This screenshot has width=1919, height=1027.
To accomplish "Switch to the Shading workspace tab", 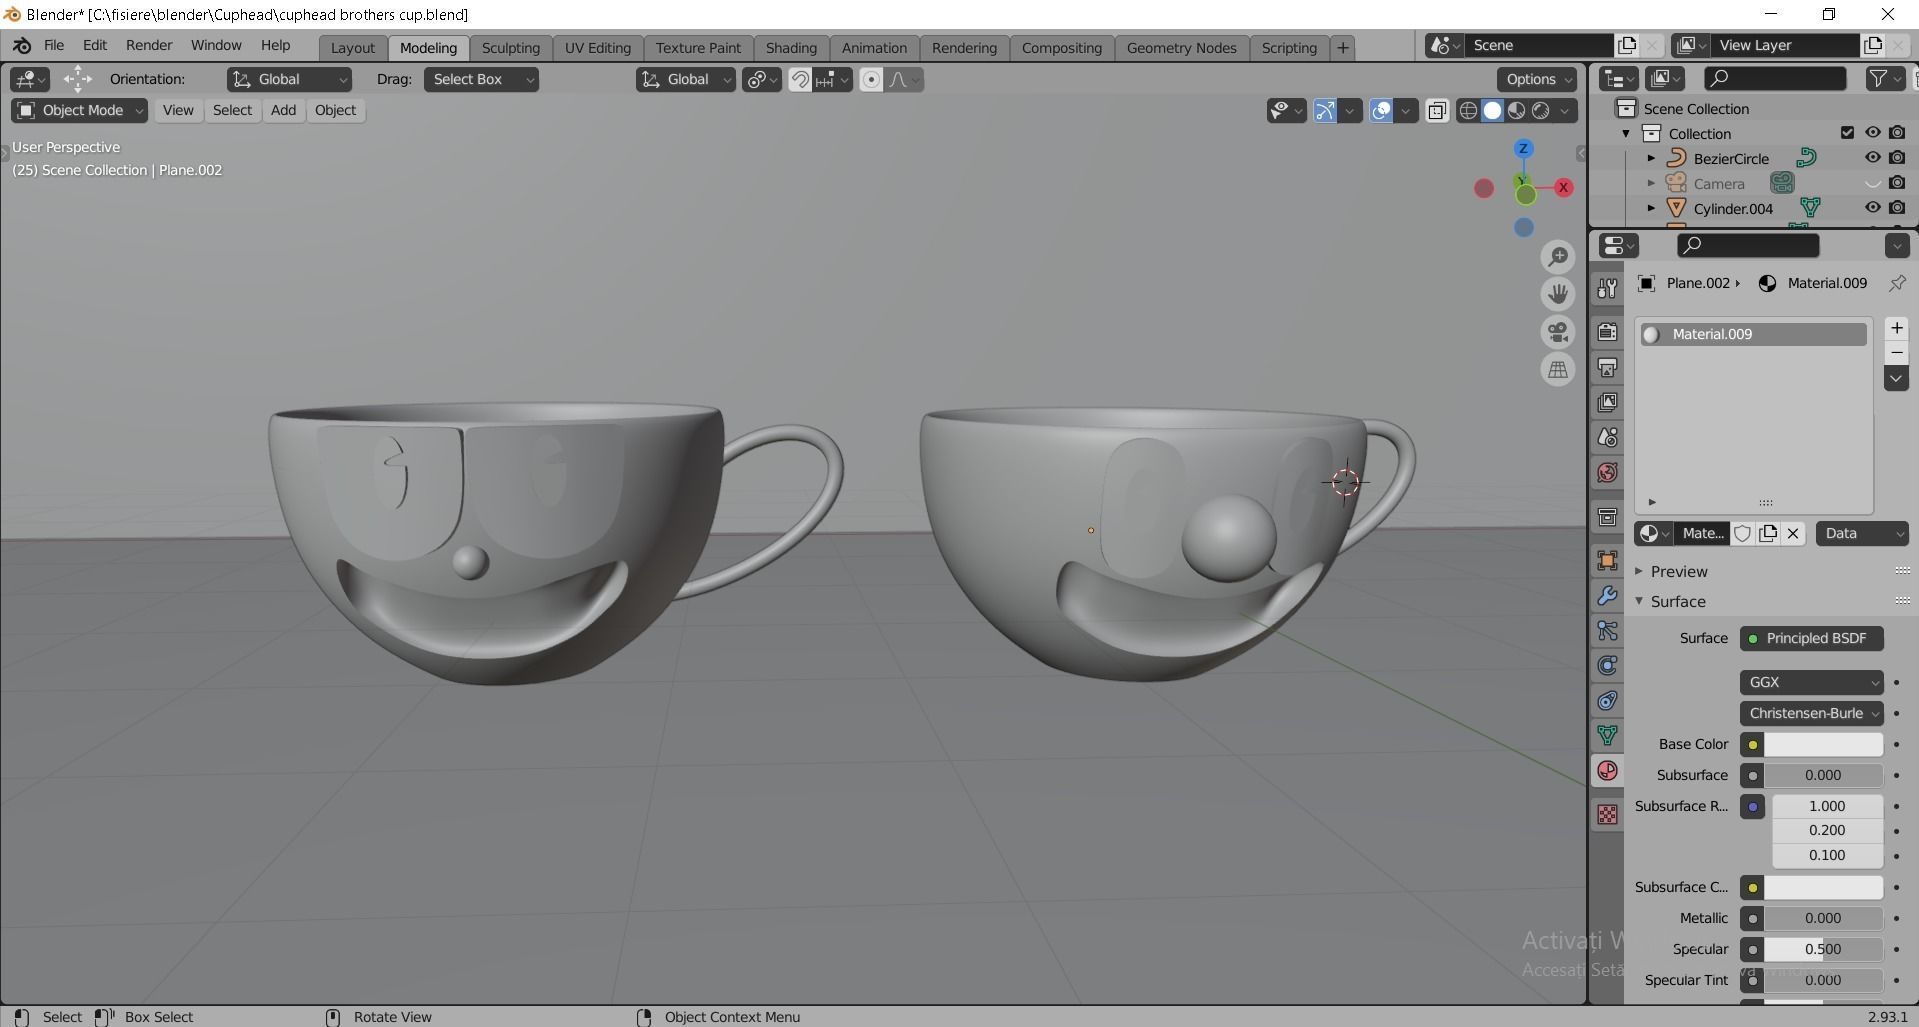I will 791,48.
